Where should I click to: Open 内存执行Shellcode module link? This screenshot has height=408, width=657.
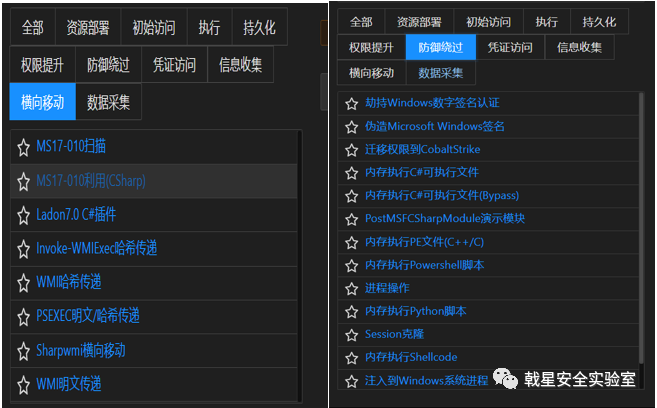click(411, 357)
